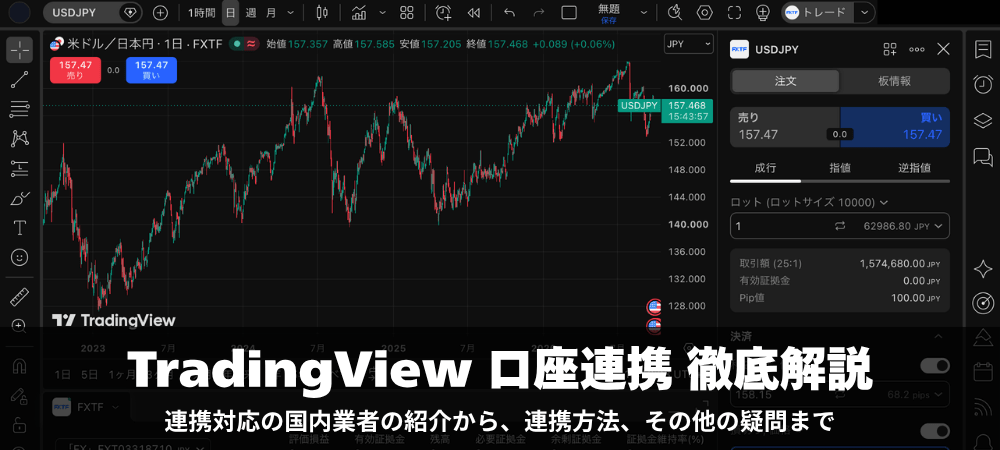Undo the last chart action
This screenshot has width=1000, height=450.
509,12
